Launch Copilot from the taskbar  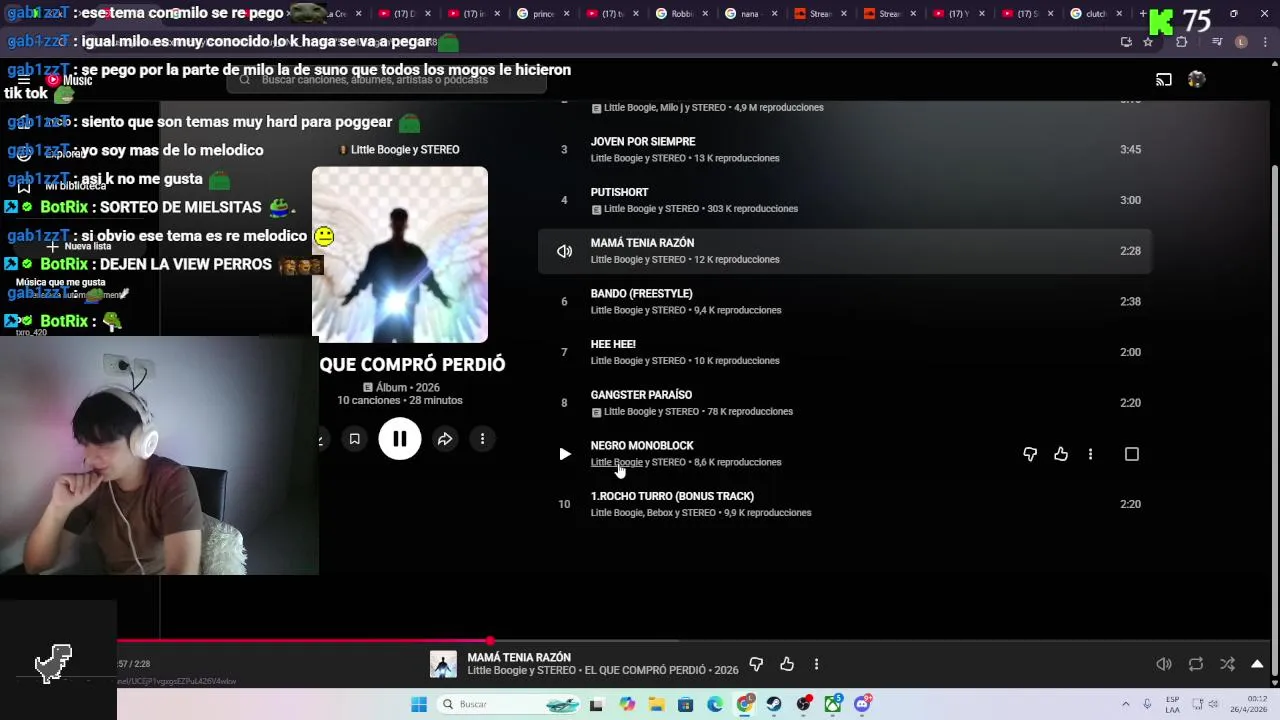coord(627,704)
